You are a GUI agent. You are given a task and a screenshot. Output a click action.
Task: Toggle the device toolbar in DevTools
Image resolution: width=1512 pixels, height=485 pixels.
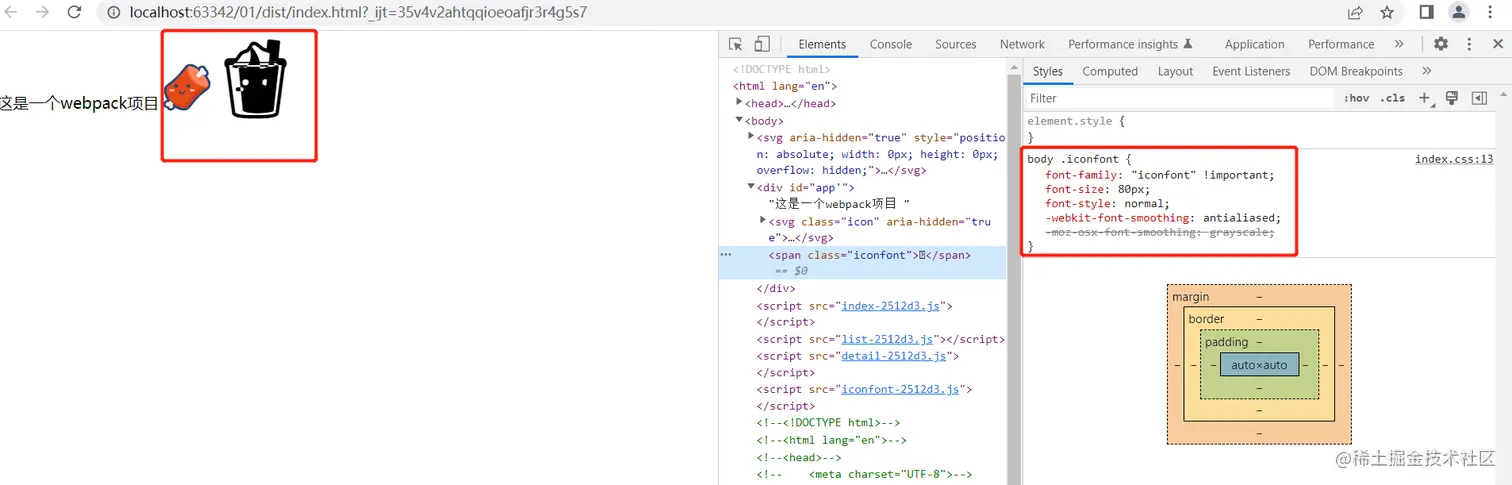pyautogui.click(x=762, y=44)
